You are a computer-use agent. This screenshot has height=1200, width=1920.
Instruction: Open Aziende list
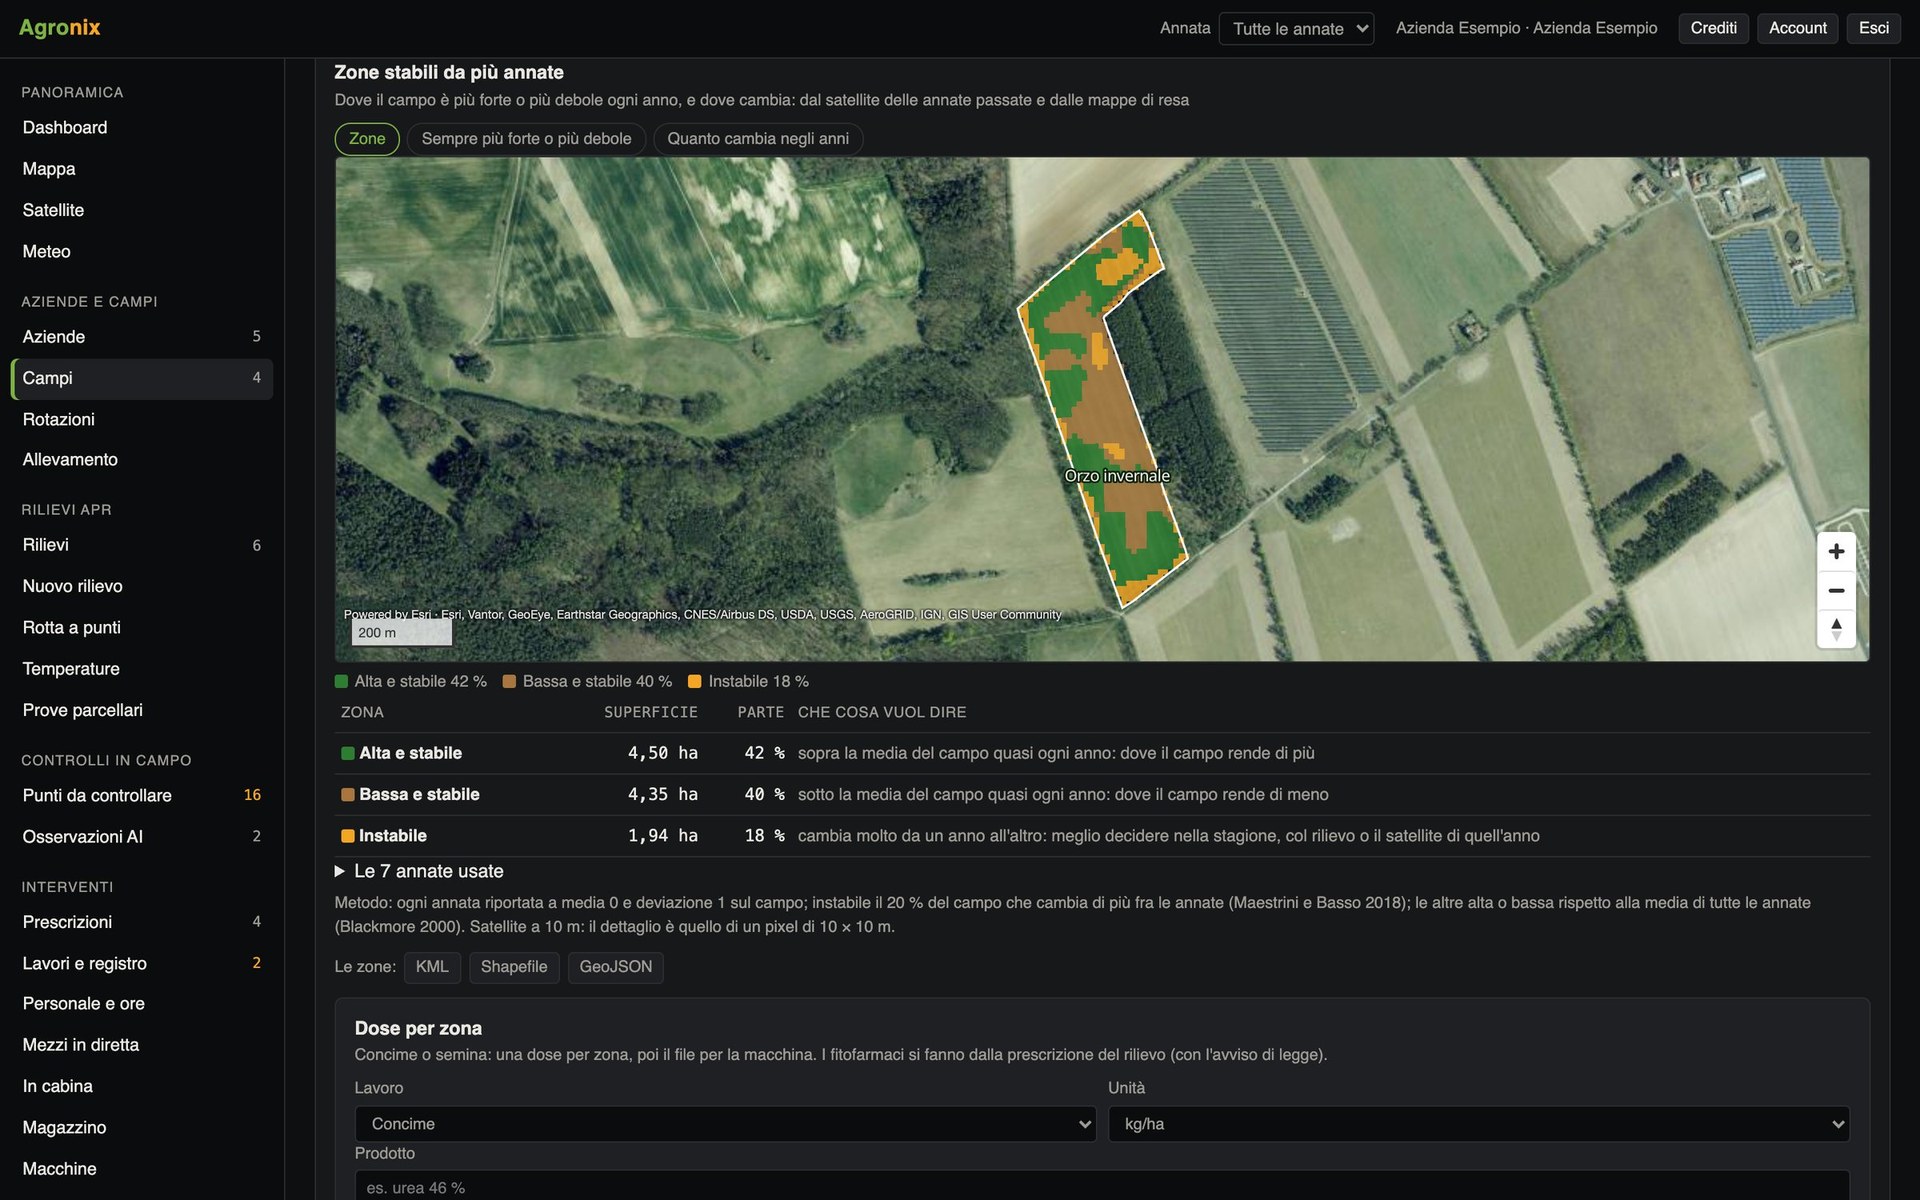(x=141, y=337)
